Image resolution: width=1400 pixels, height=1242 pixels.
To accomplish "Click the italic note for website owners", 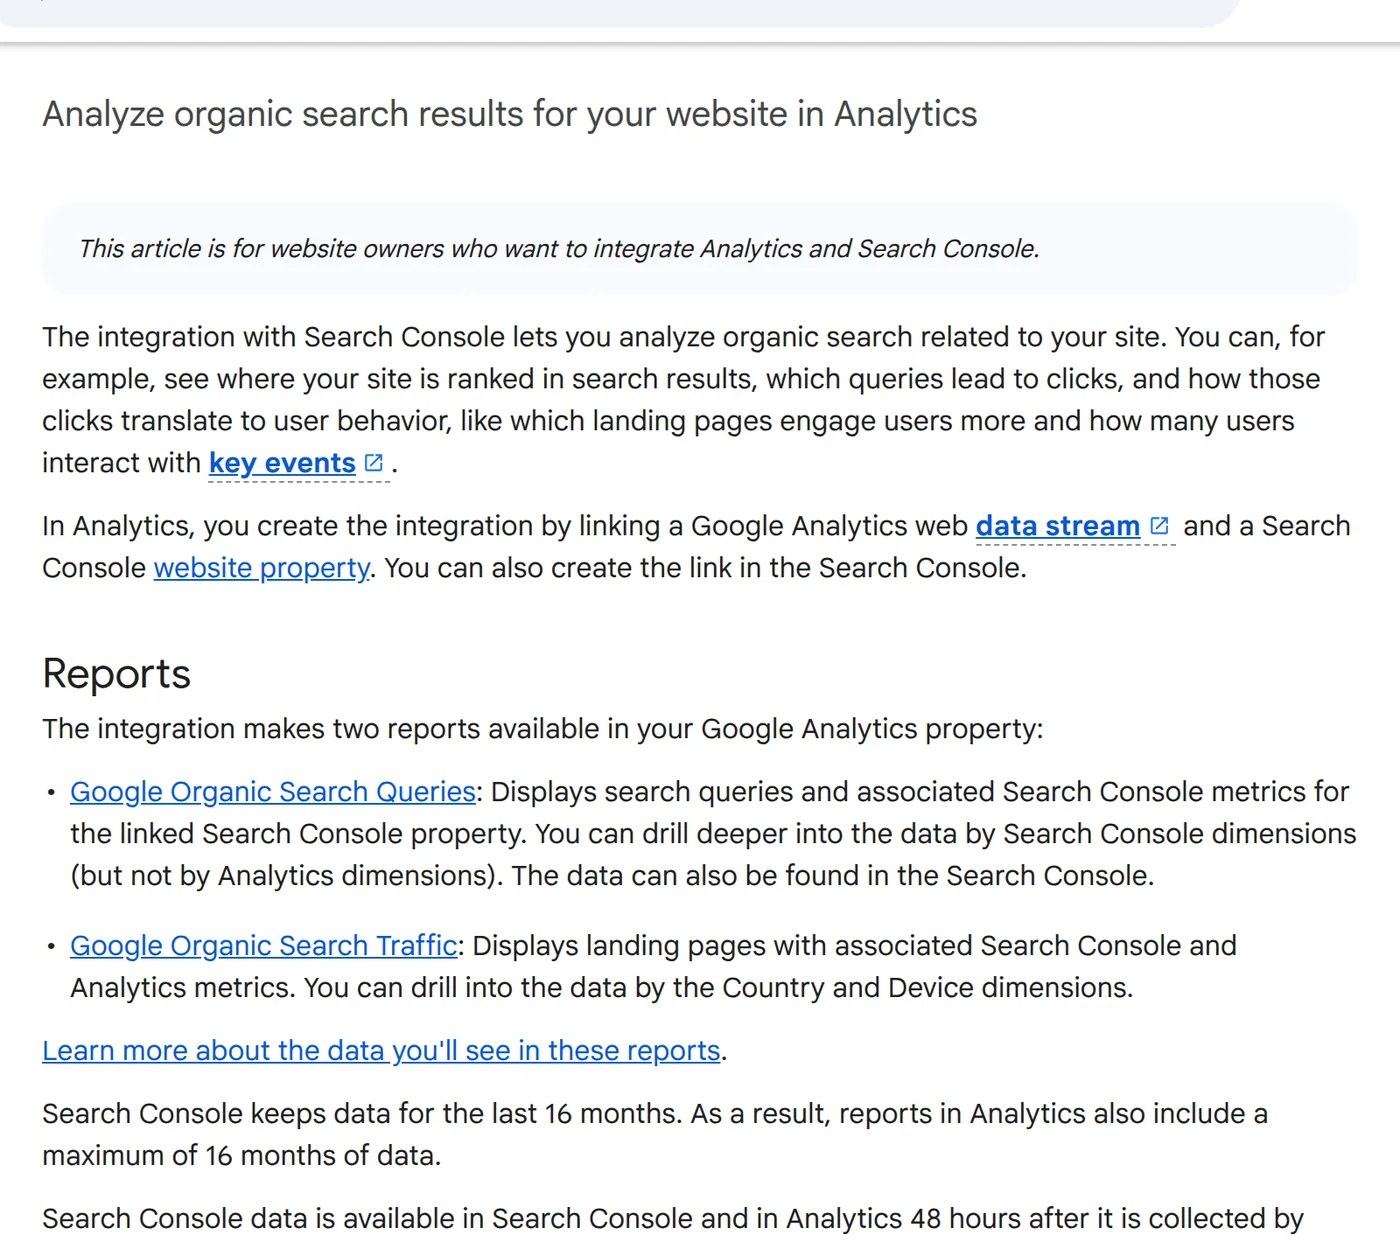I will point(559,249).
